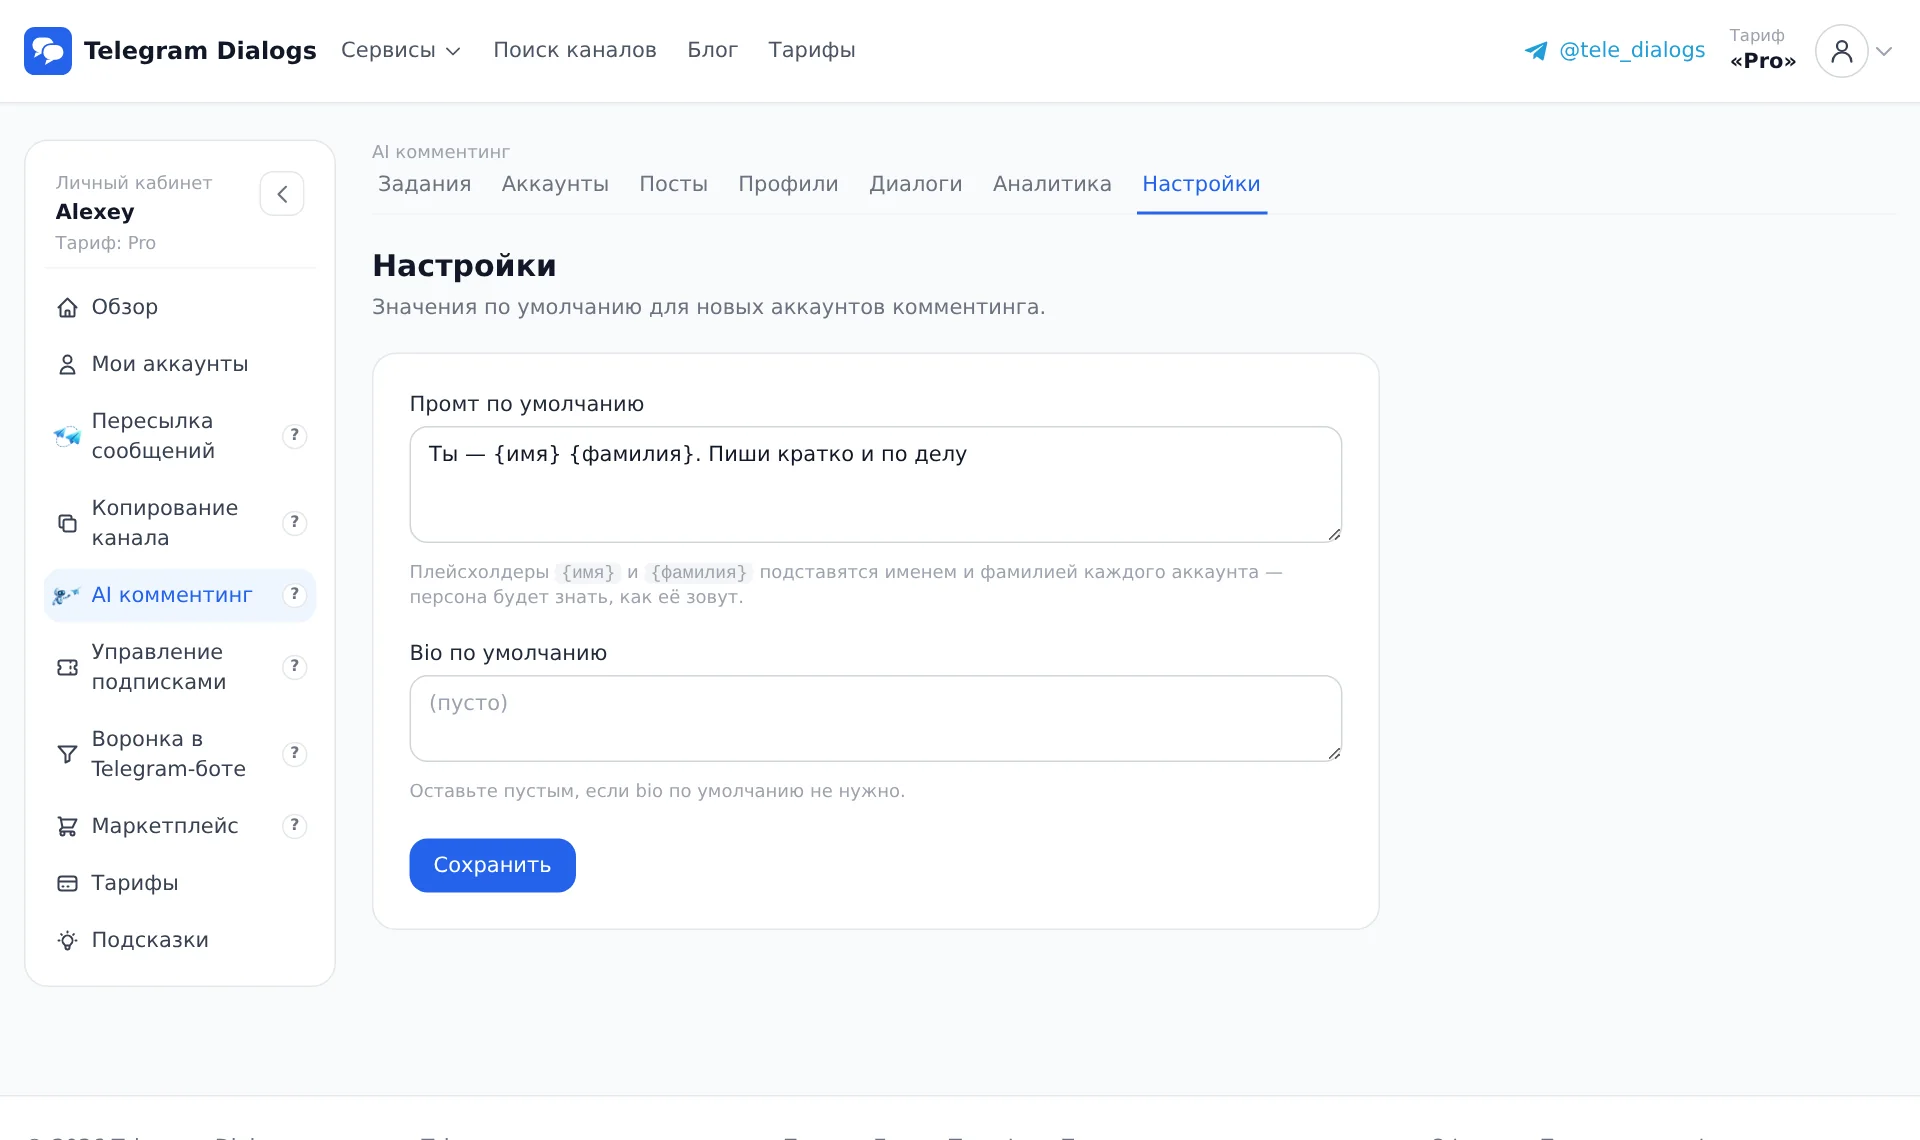
Task: Collapse the sidebar with chevron button
Action: [x=282, y=193]
